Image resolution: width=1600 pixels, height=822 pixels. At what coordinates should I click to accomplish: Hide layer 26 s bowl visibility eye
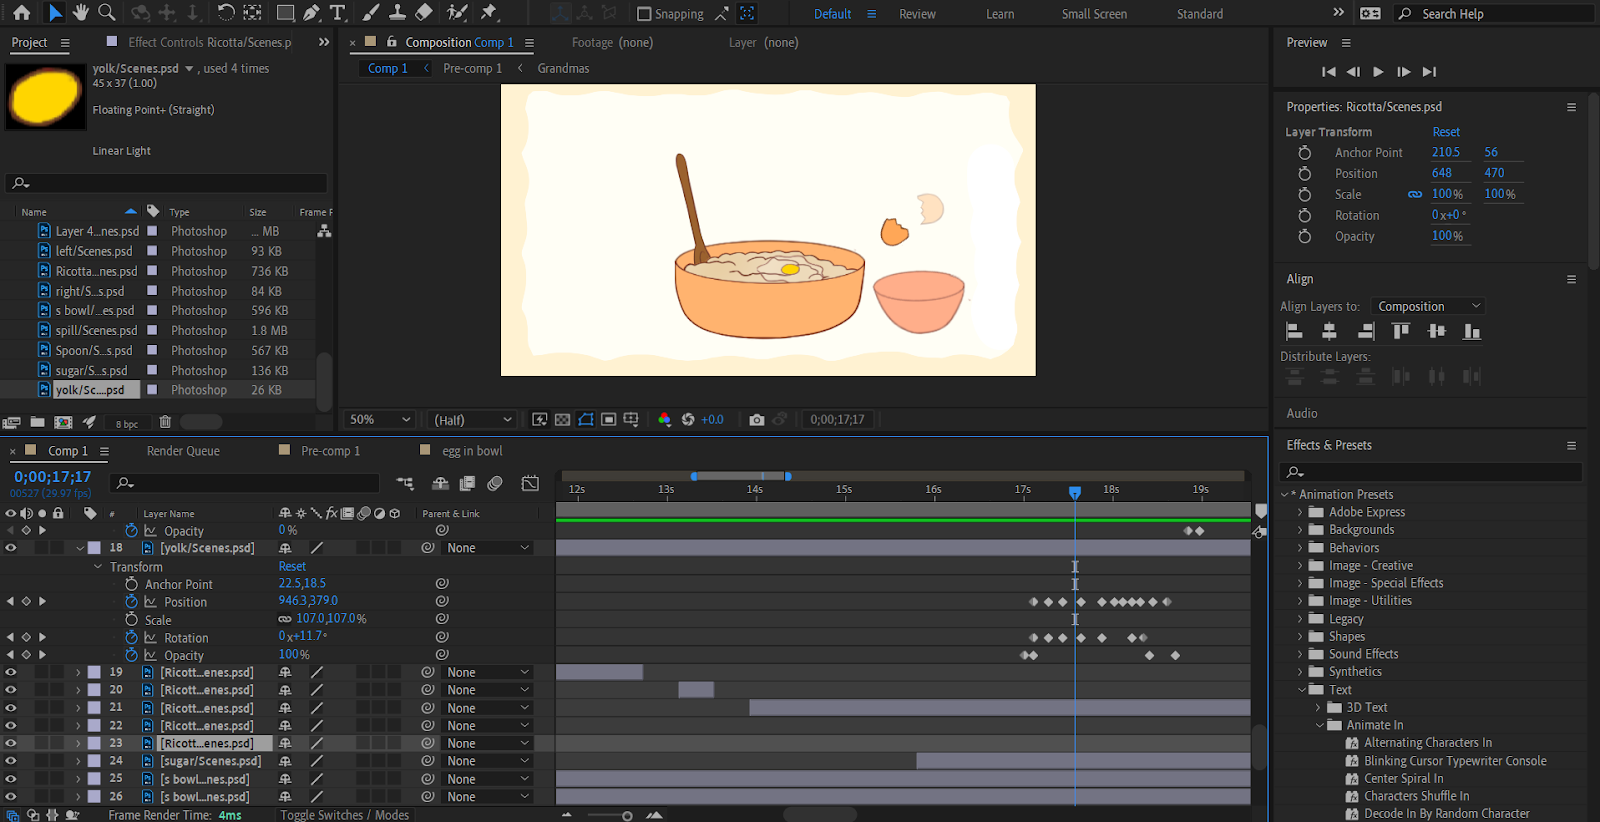[x=11, y=797]
